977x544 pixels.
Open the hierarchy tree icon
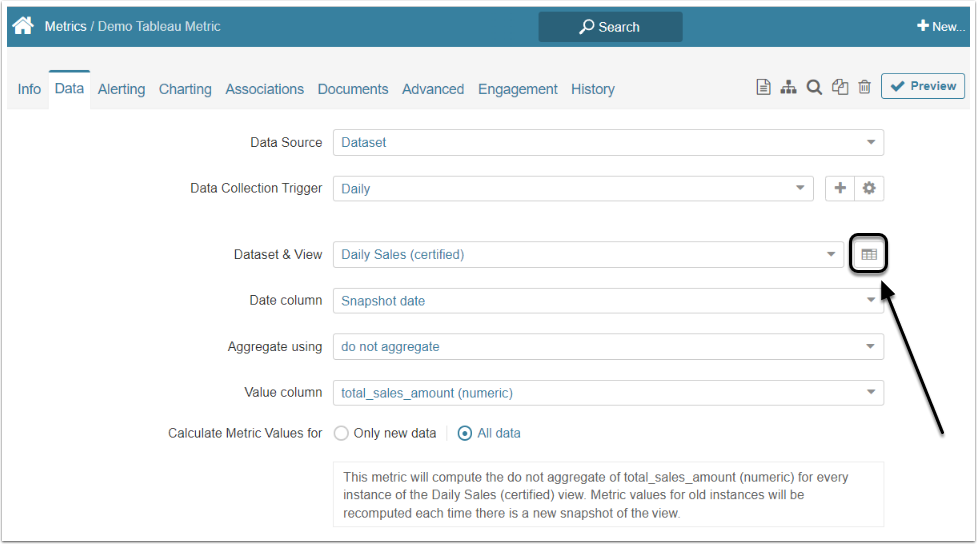789,88
